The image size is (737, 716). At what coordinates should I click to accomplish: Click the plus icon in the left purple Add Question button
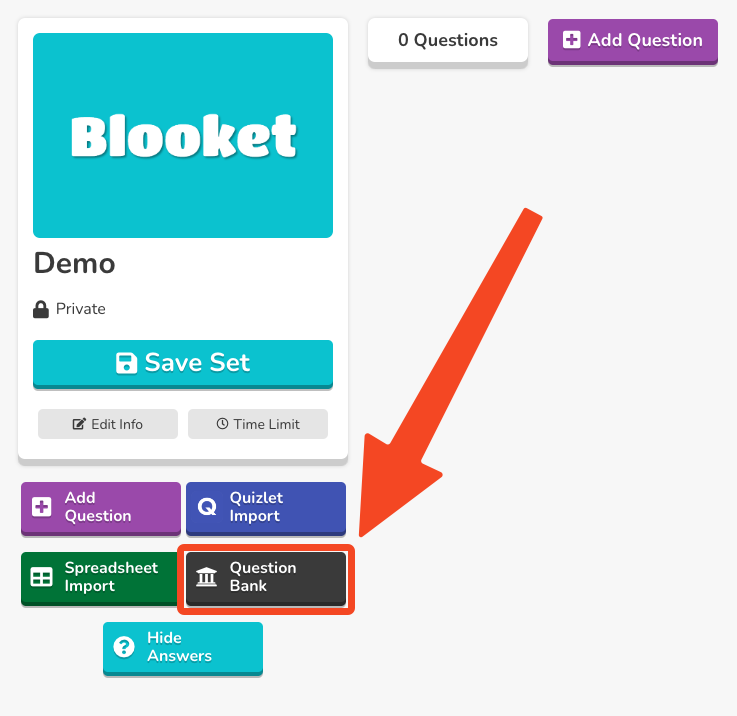click(x=42, y=507)
